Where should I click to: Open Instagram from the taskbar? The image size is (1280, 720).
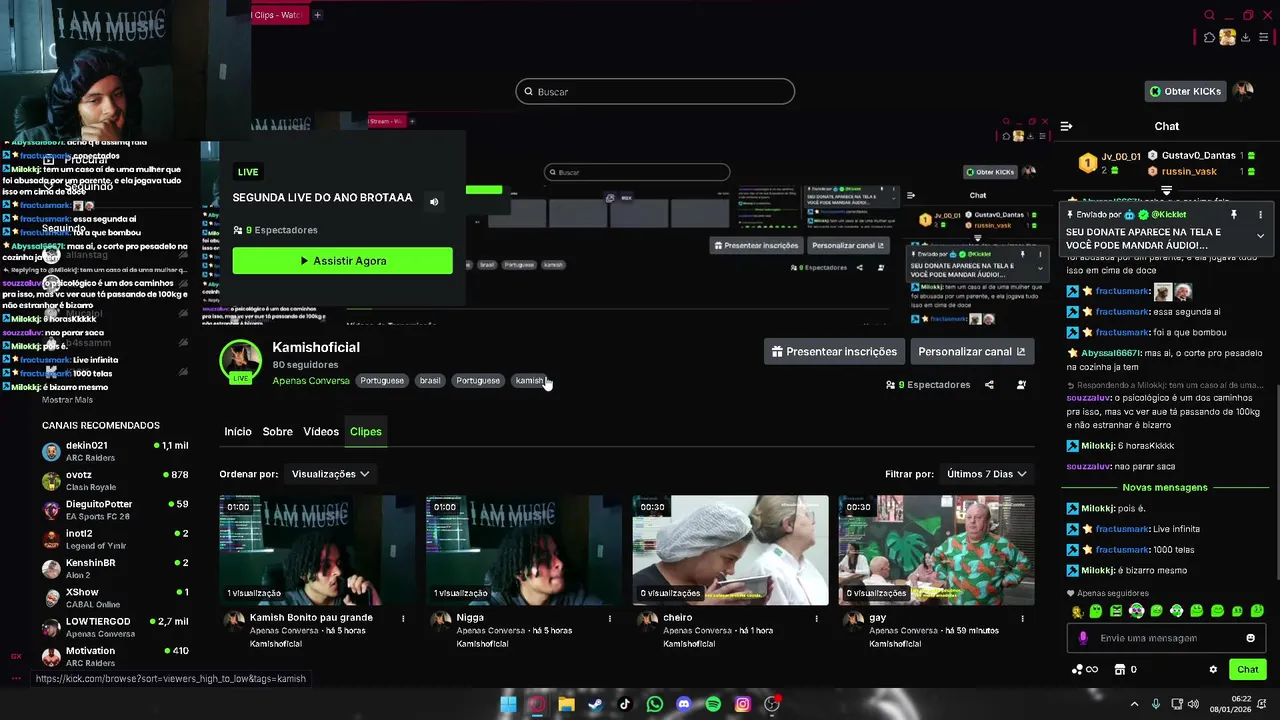[742, 704]
